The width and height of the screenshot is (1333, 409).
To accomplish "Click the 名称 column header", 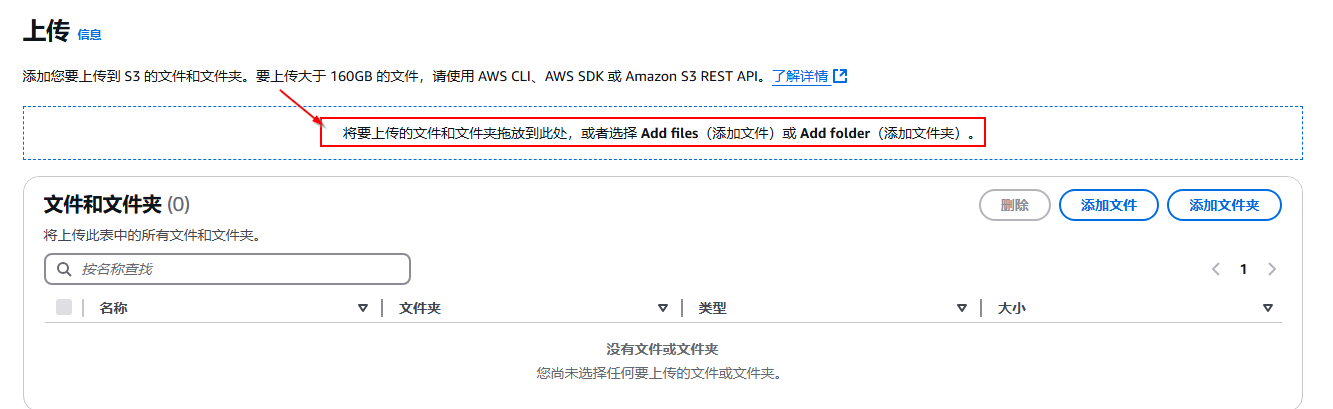I will [x=113, y=308].
